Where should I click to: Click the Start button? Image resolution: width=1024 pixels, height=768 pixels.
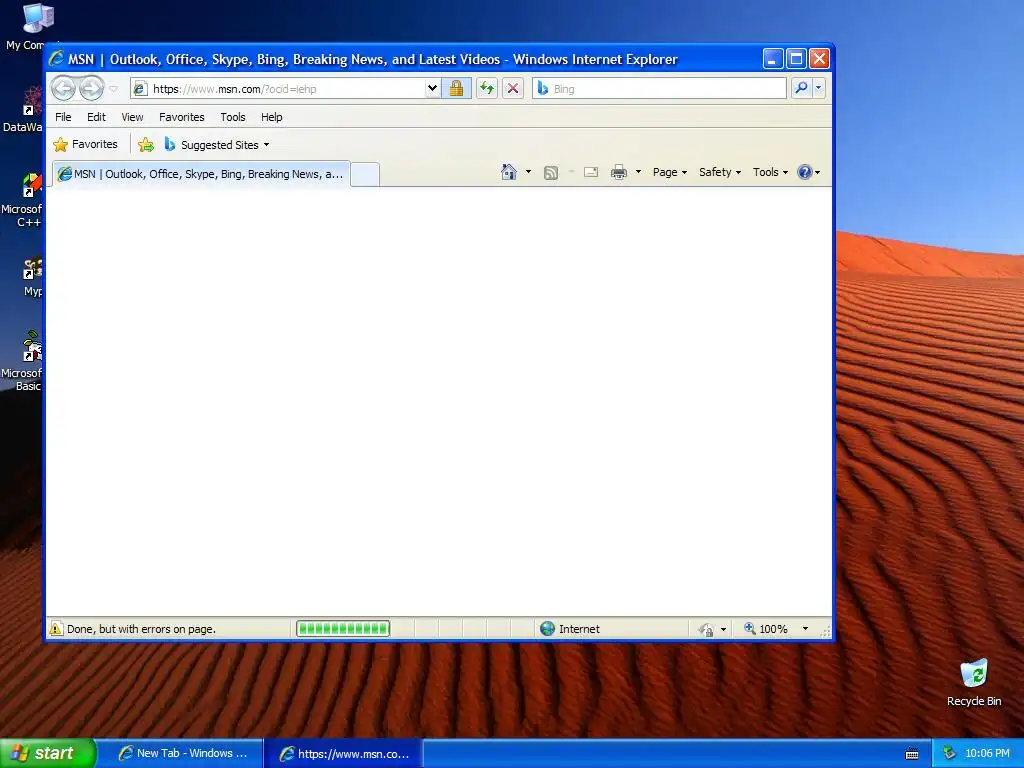[47, 753]
